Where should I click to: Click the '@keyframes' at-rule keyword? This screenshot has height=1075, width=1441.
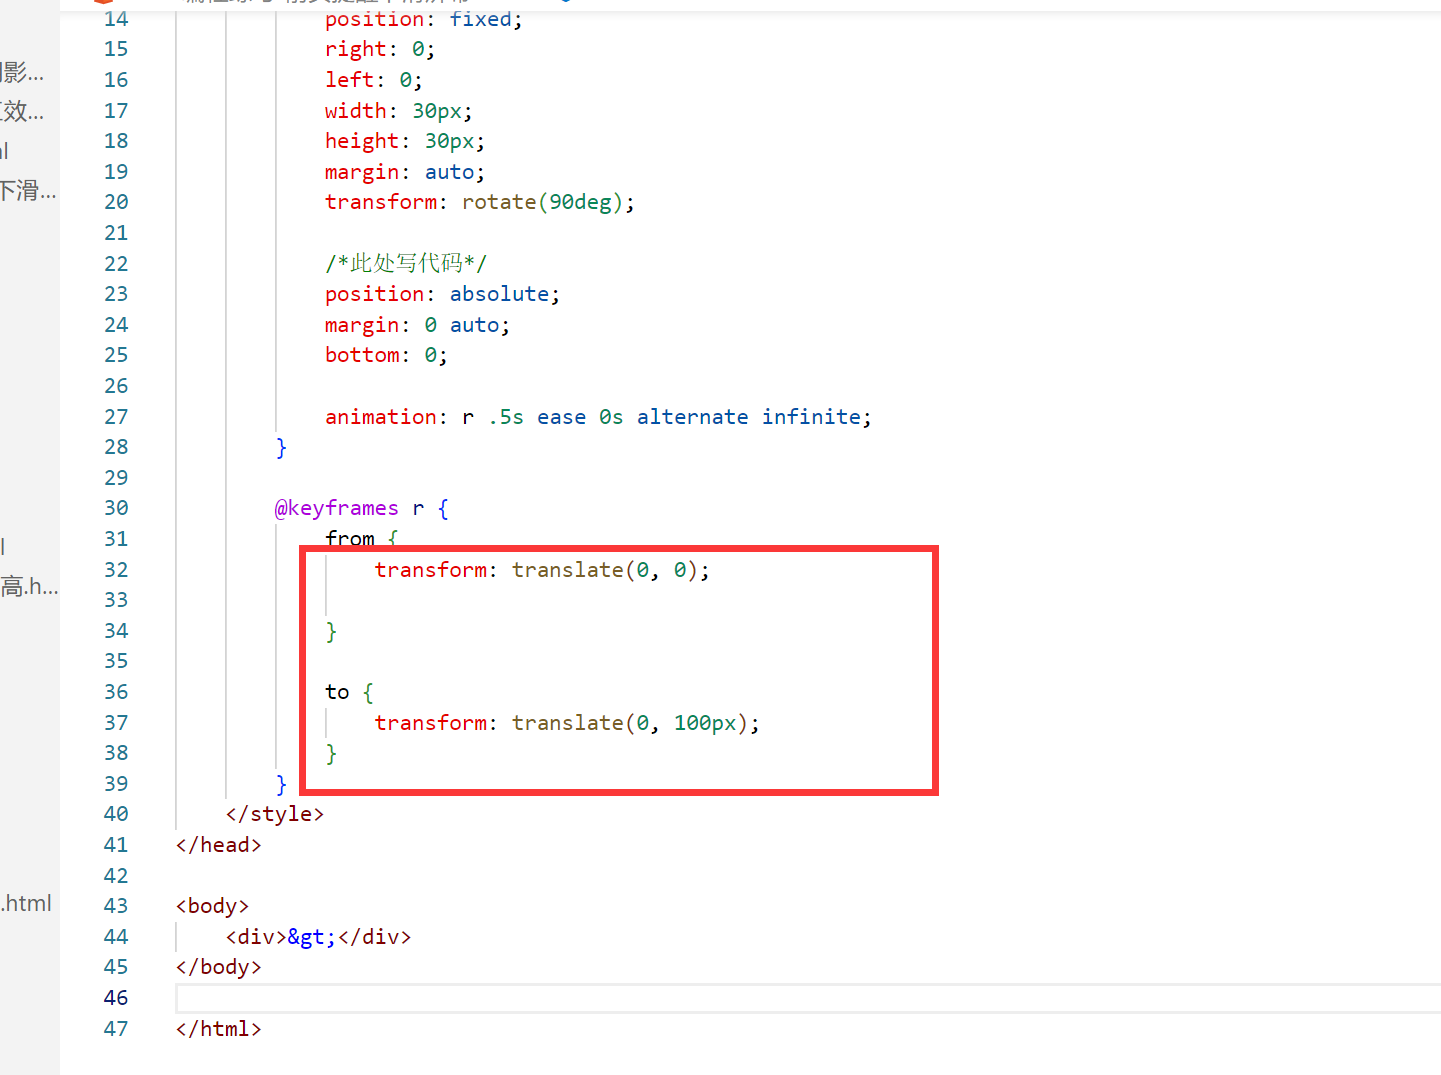337,508
